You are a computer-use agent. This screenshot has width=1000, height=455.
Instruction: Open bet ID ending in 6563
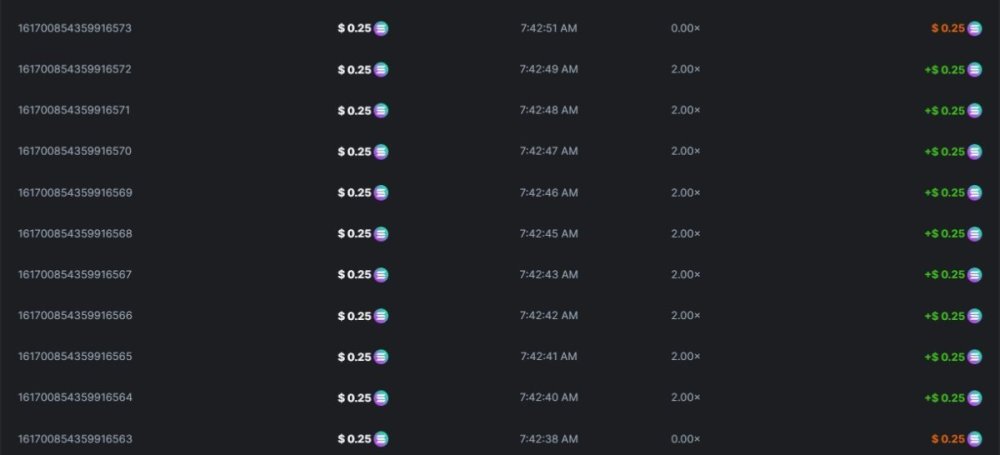(x=75, y=438)
